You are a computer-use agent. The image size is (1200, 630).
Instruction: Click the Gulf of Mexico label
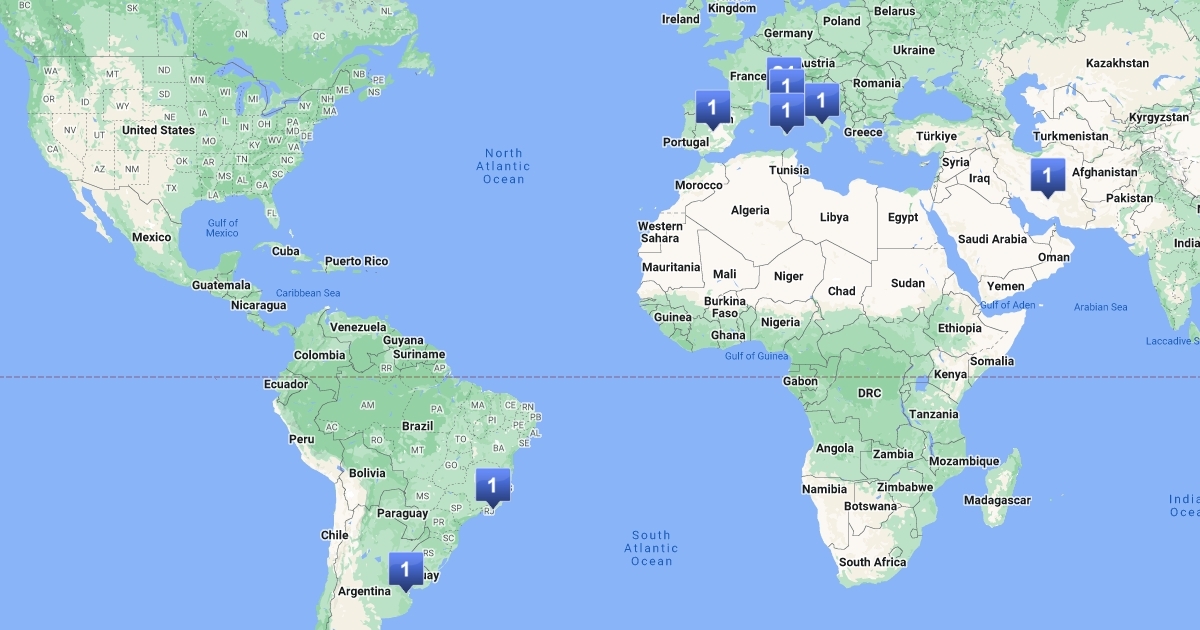point(223,228)
